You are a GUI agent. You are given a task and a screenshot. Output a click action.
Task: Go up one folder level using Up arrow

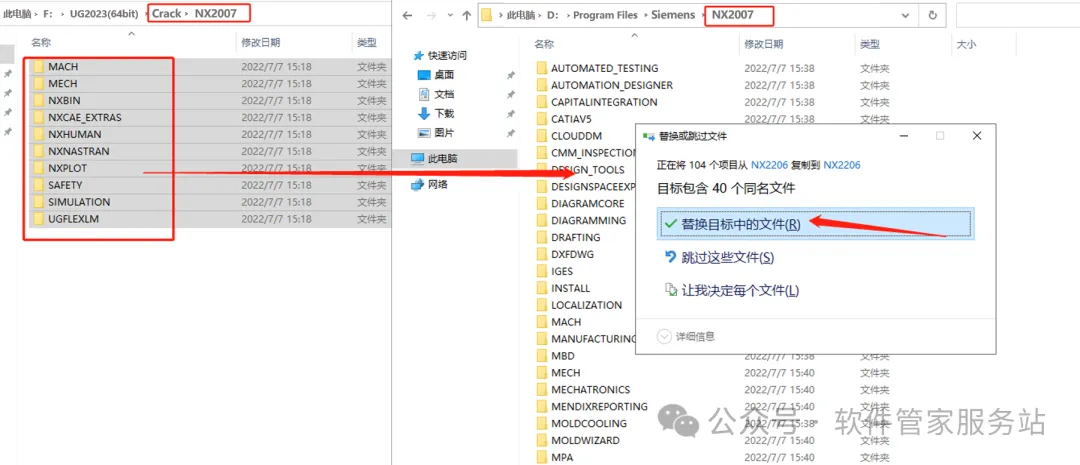[x=466, y=14]
